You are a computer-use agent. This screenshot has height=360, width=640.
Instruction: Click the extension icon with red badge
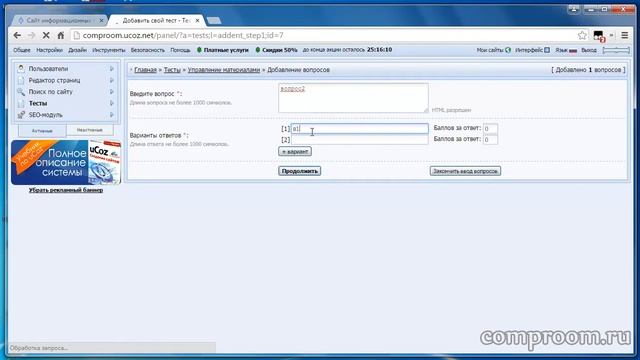coord(599,36)
